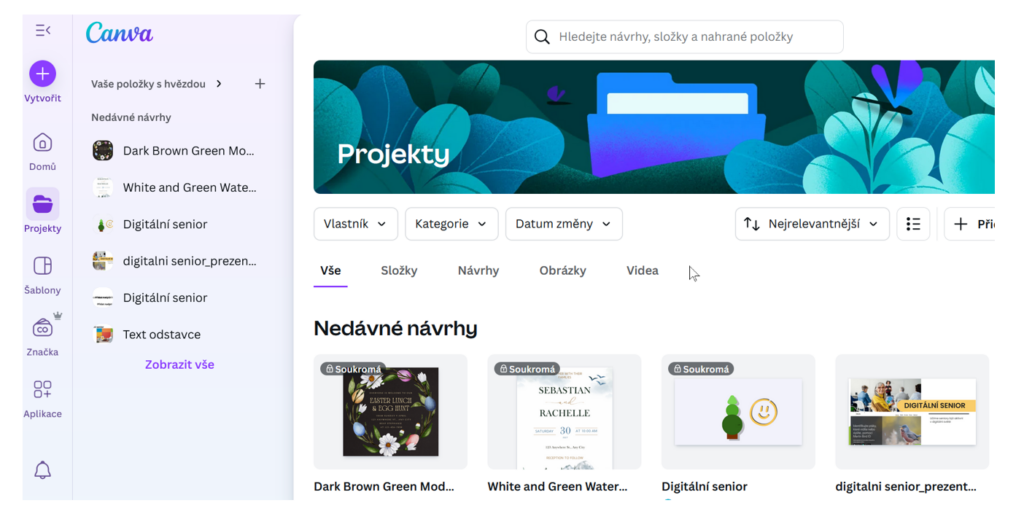Click the Zobrazit vše link
Viewport: 1024px width, 511px height.
[x=180, y=365]
